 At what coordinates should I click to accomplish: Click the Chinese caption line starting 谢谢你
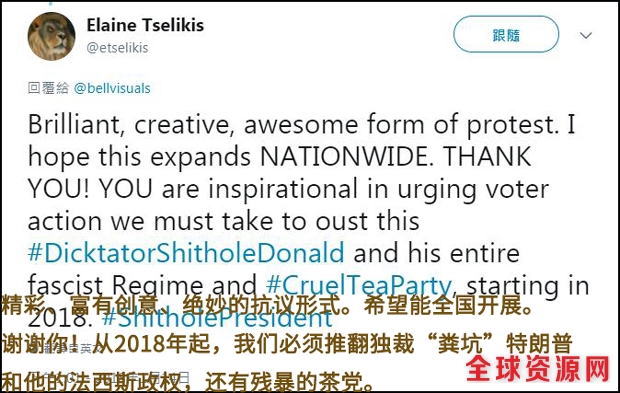287,344
